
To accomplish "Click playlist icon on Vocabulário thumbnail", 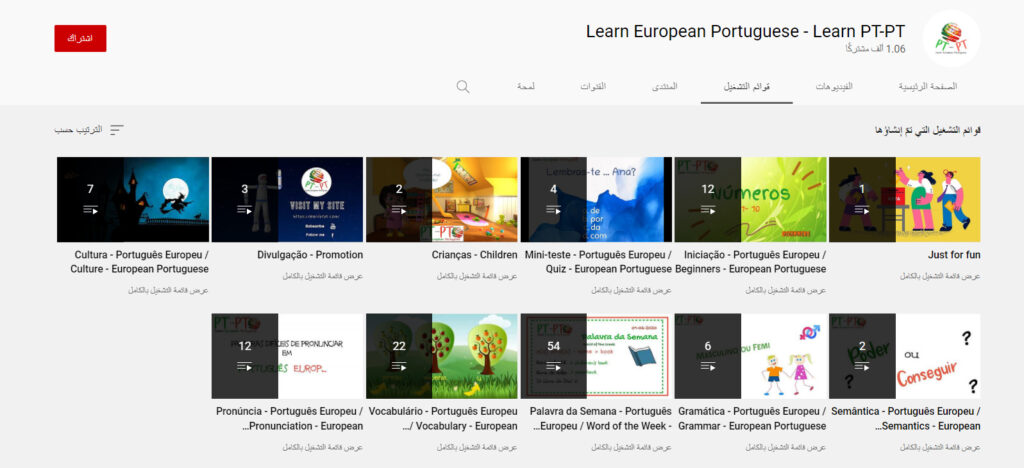I will pyautogui.click(x=399, y=366).
